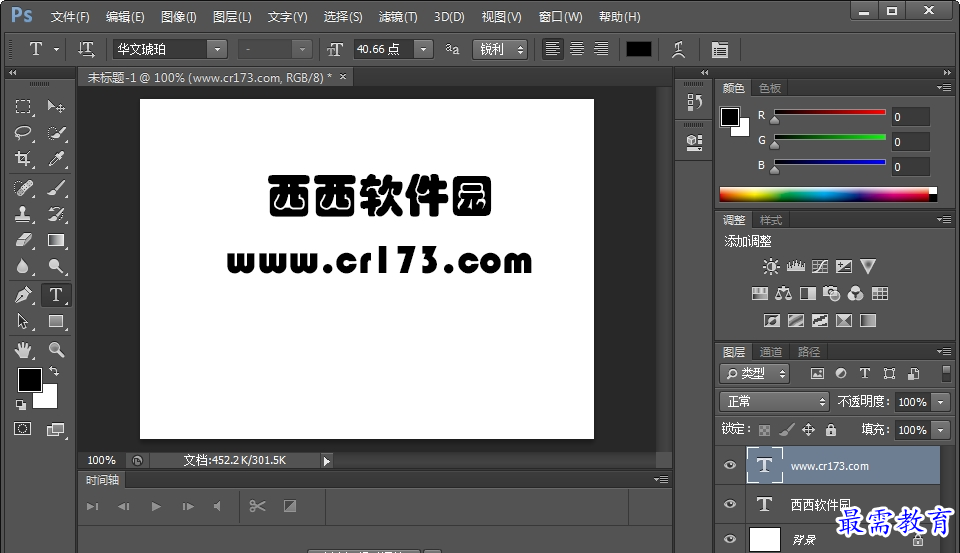Switch to the 色板 tab
Image resolution: width=960 pixels, height=553 pixels.
coord(770,88)
